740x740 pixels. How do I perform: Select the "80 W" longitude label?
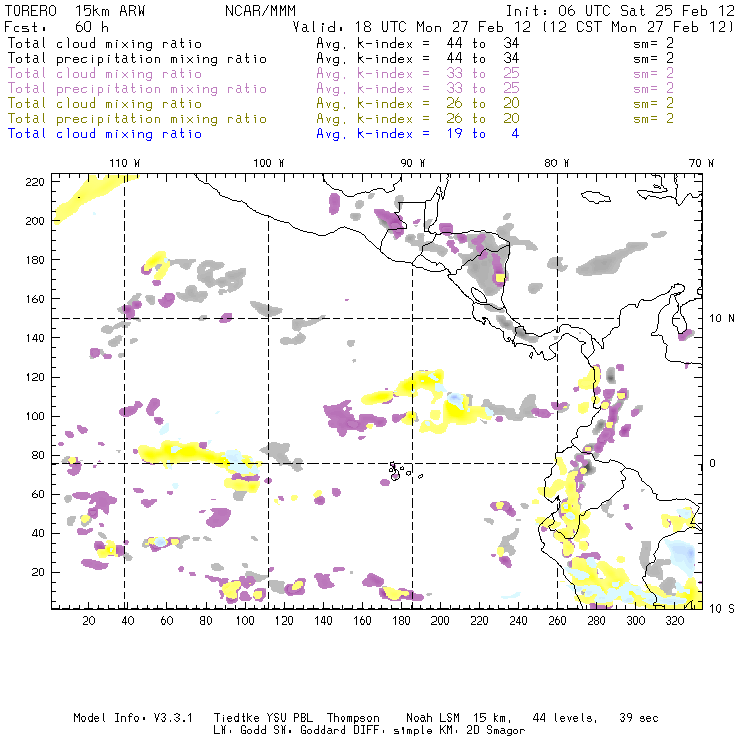pos(557,163)
